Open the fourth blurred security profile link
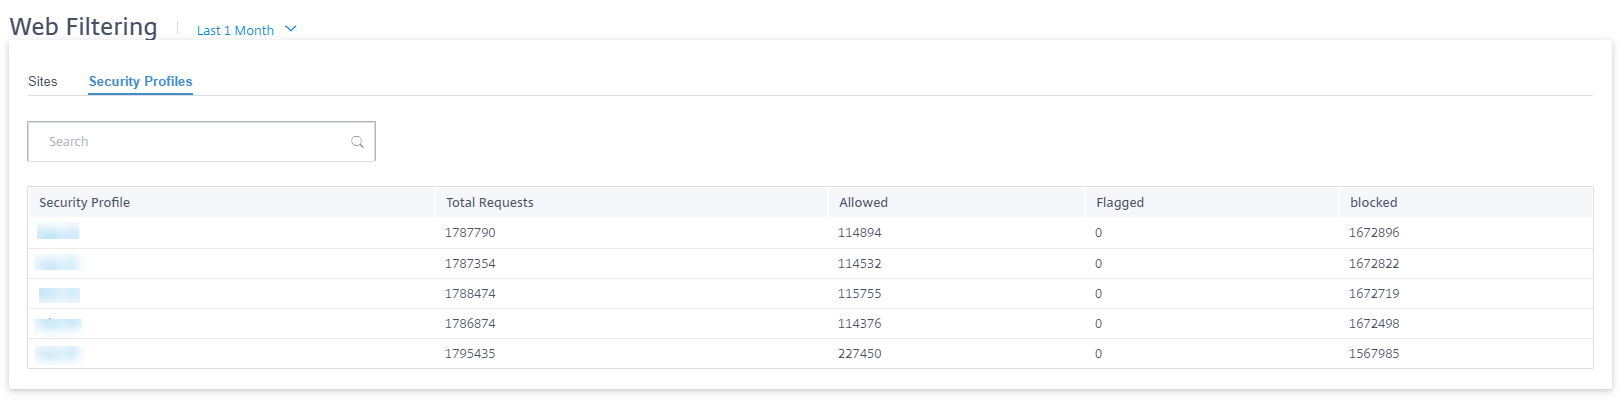 pos(59,324)
